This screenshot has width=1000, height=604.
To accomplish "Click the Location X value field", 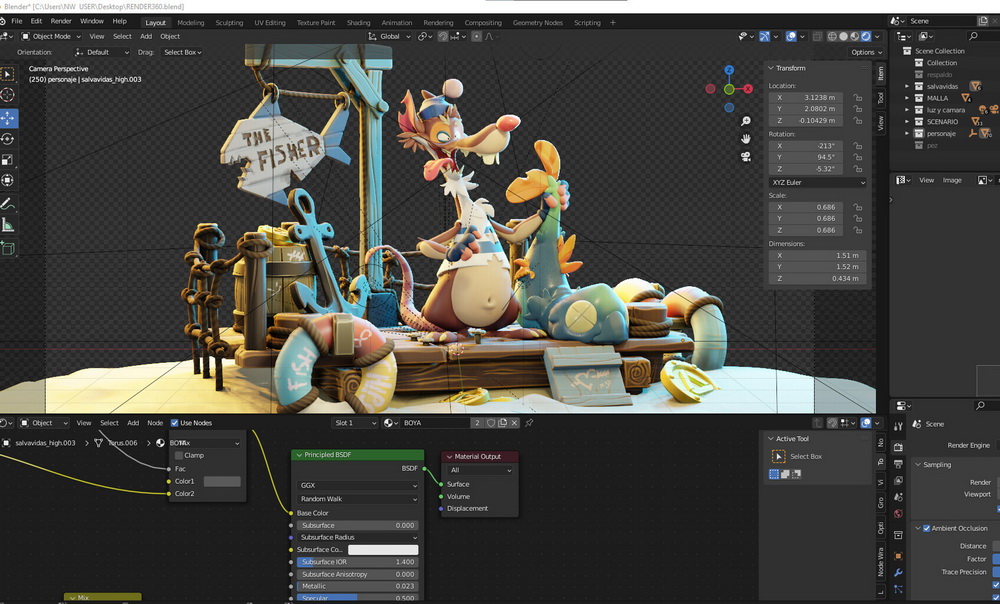I will click(x=805, y=98).
